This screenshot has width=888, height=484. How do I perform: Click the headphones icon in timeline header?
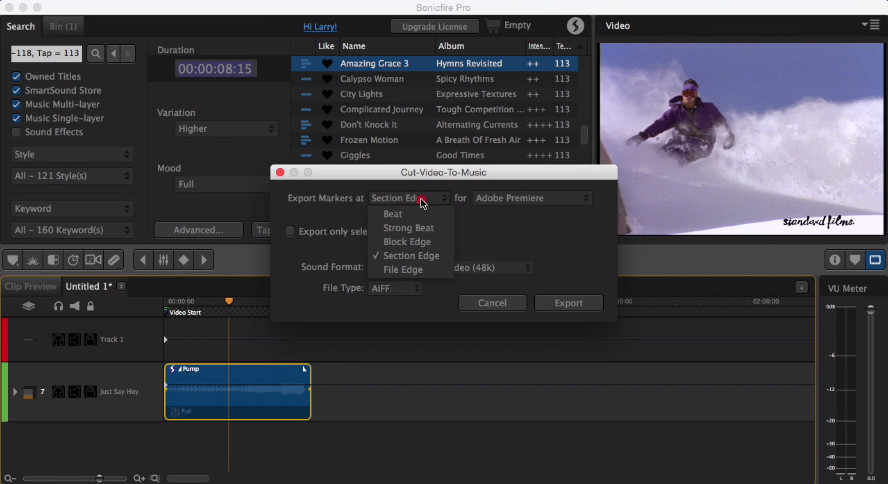click(x=58, y=306)
